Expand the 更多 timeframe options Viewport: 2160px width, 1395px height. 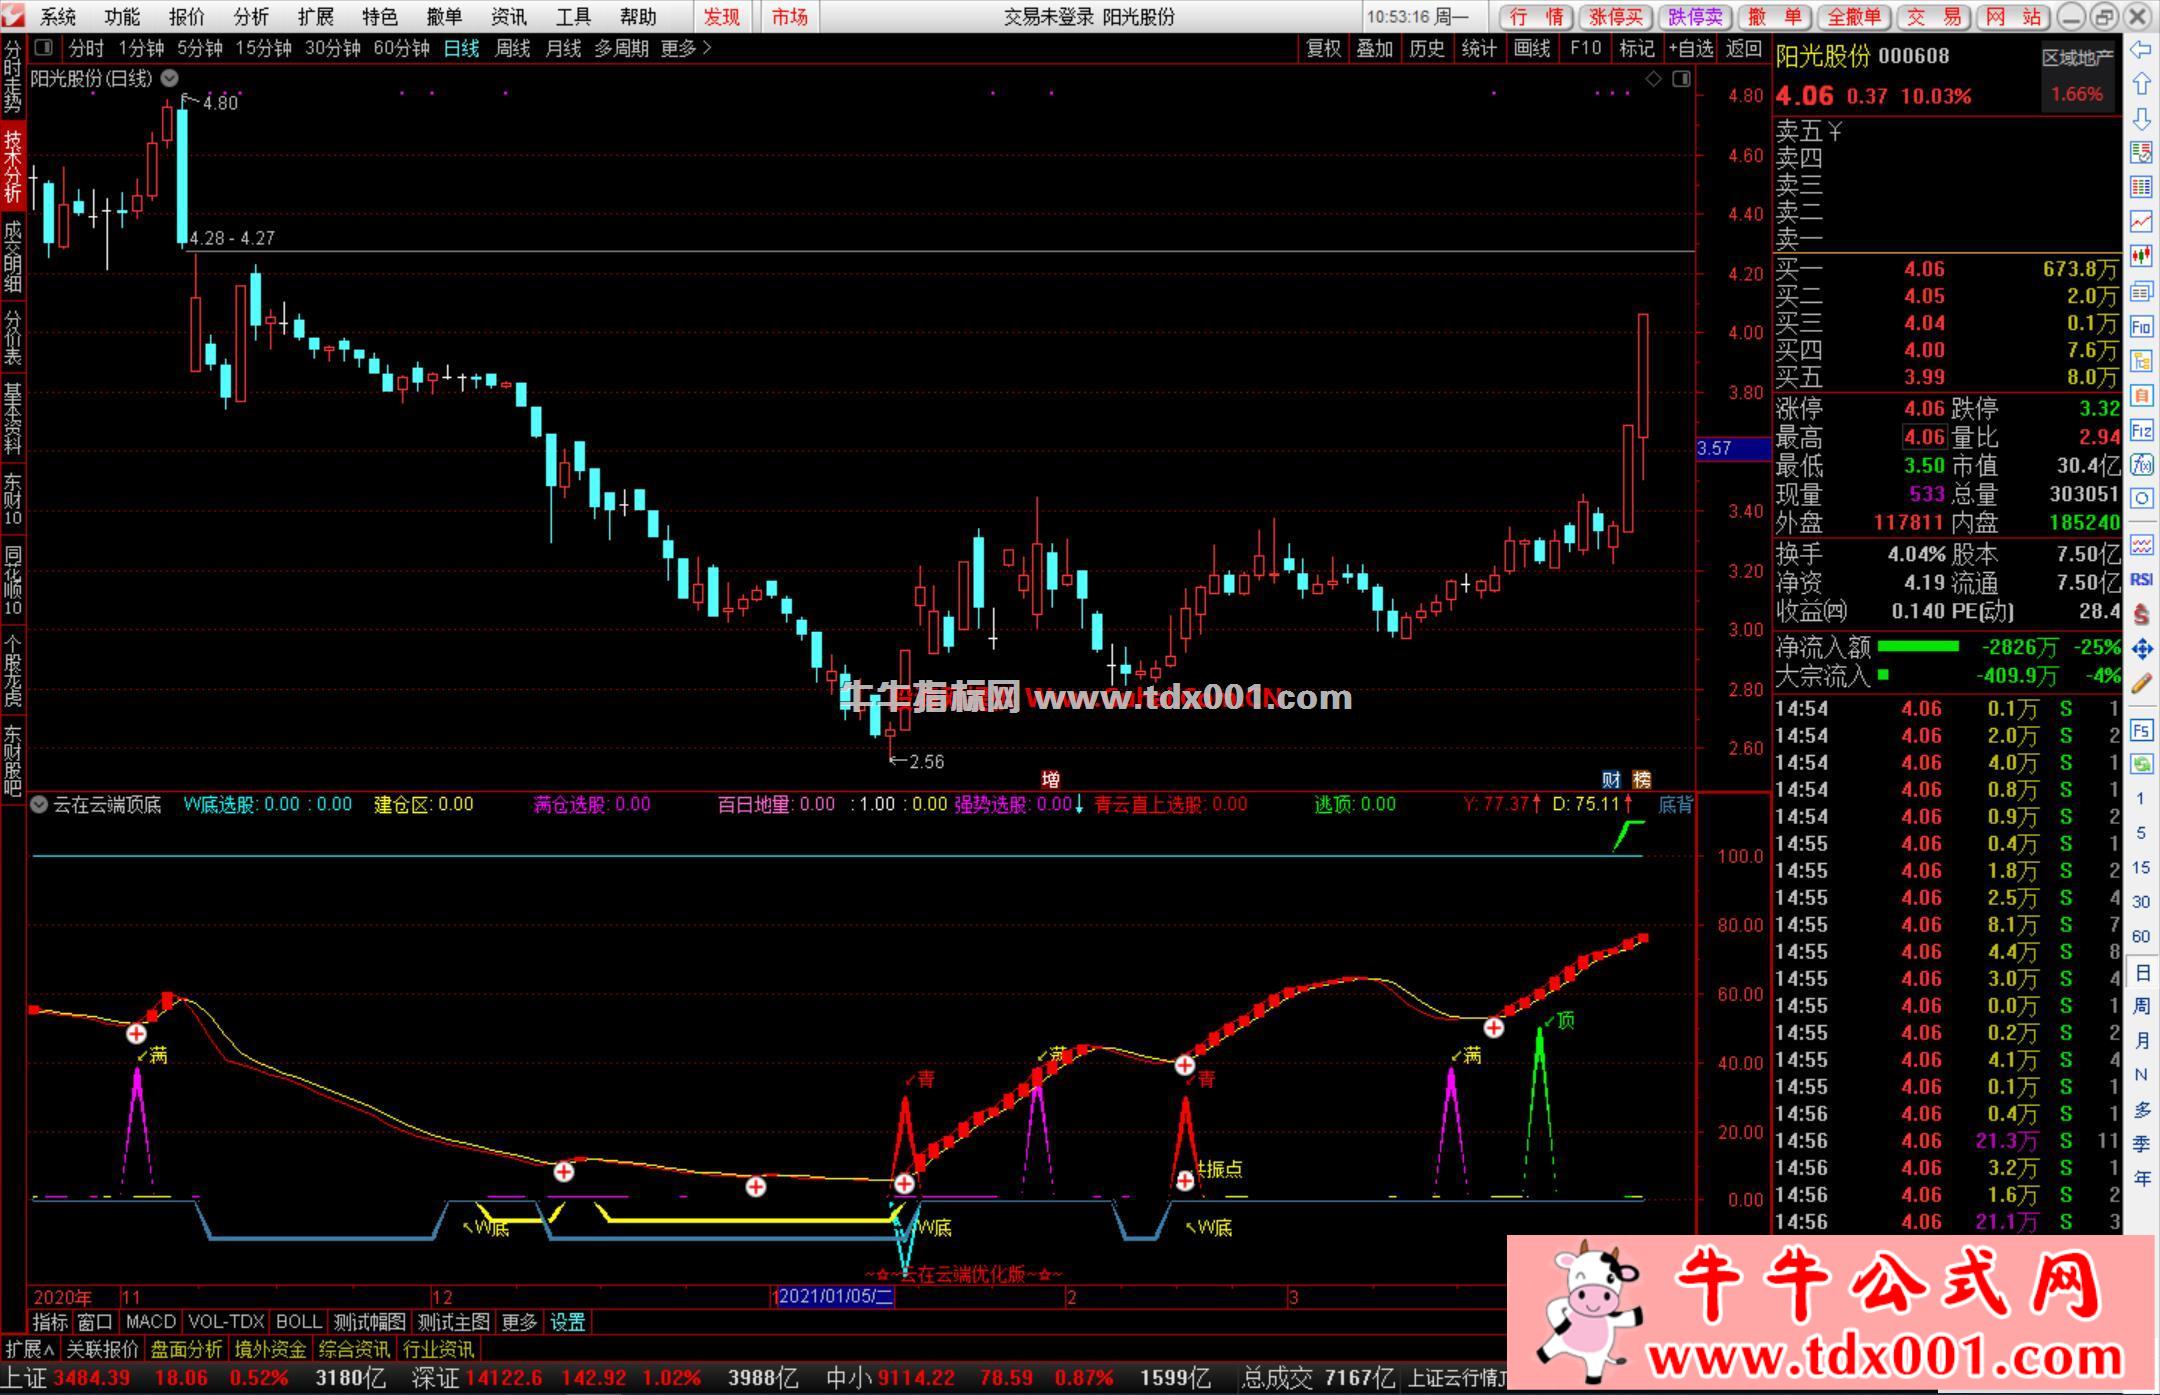[686, 48]
